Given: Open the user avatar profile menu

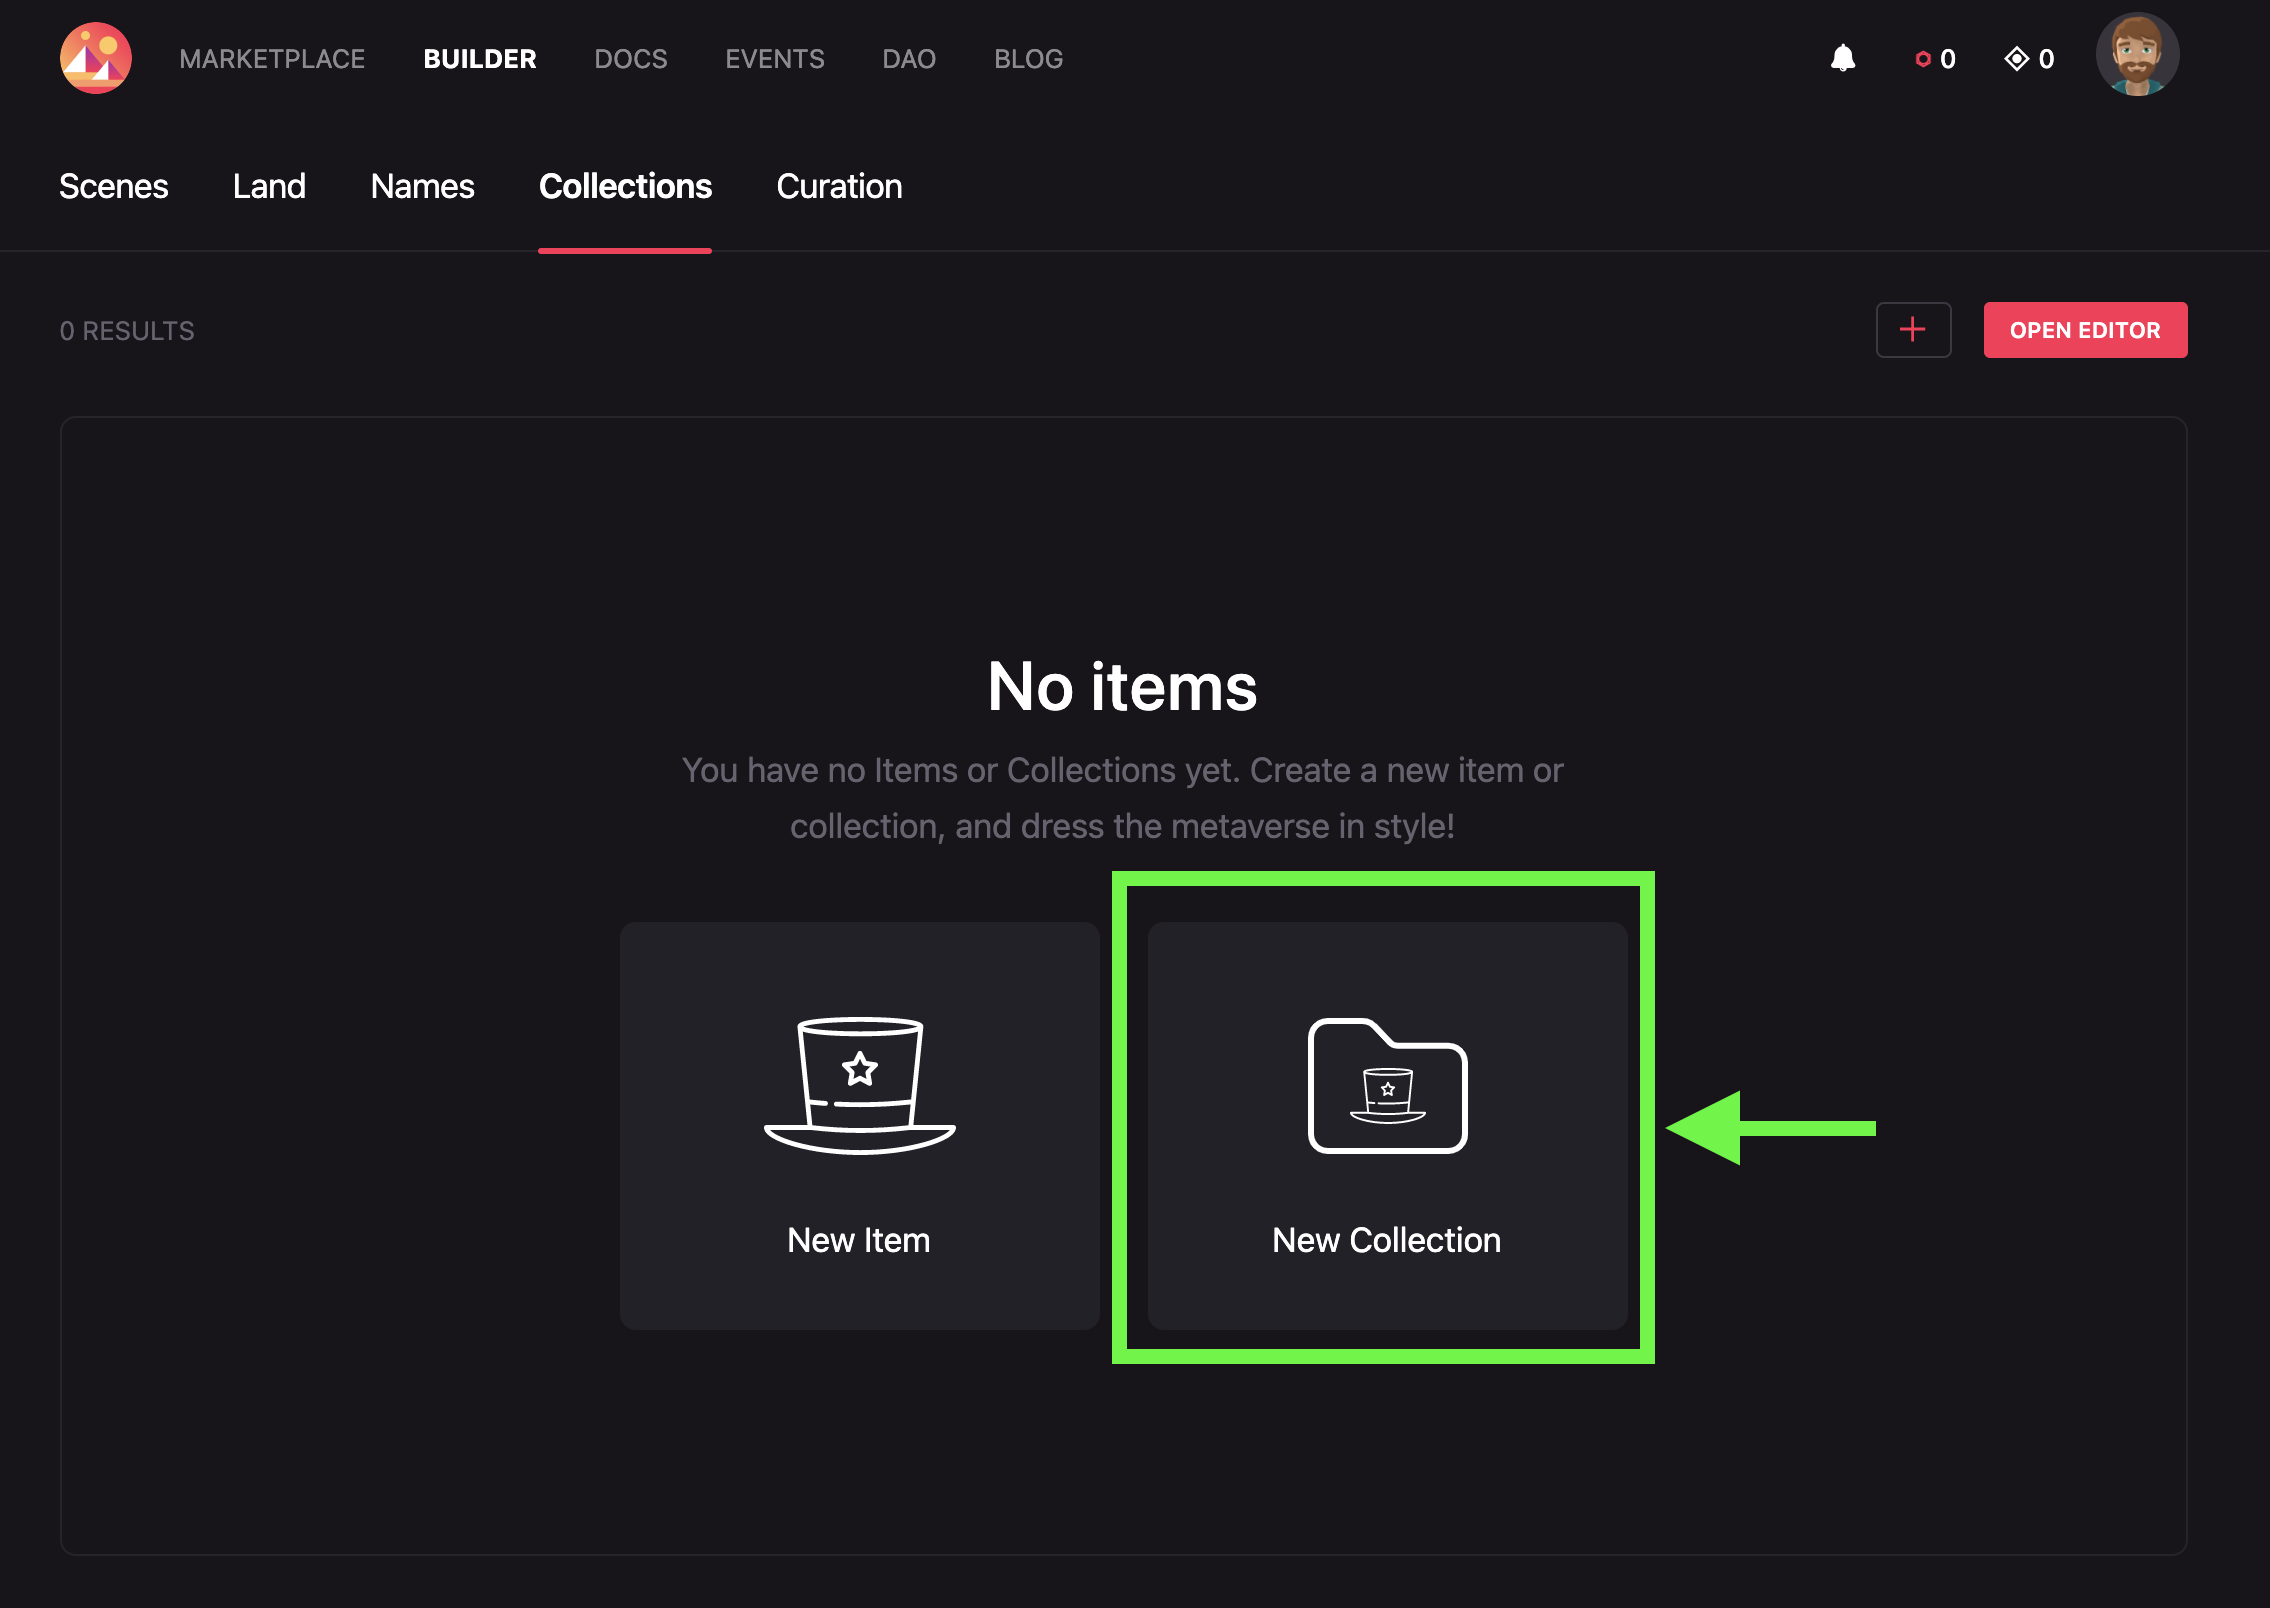Looking at the screenshot, I should [x=2137, y=55].
